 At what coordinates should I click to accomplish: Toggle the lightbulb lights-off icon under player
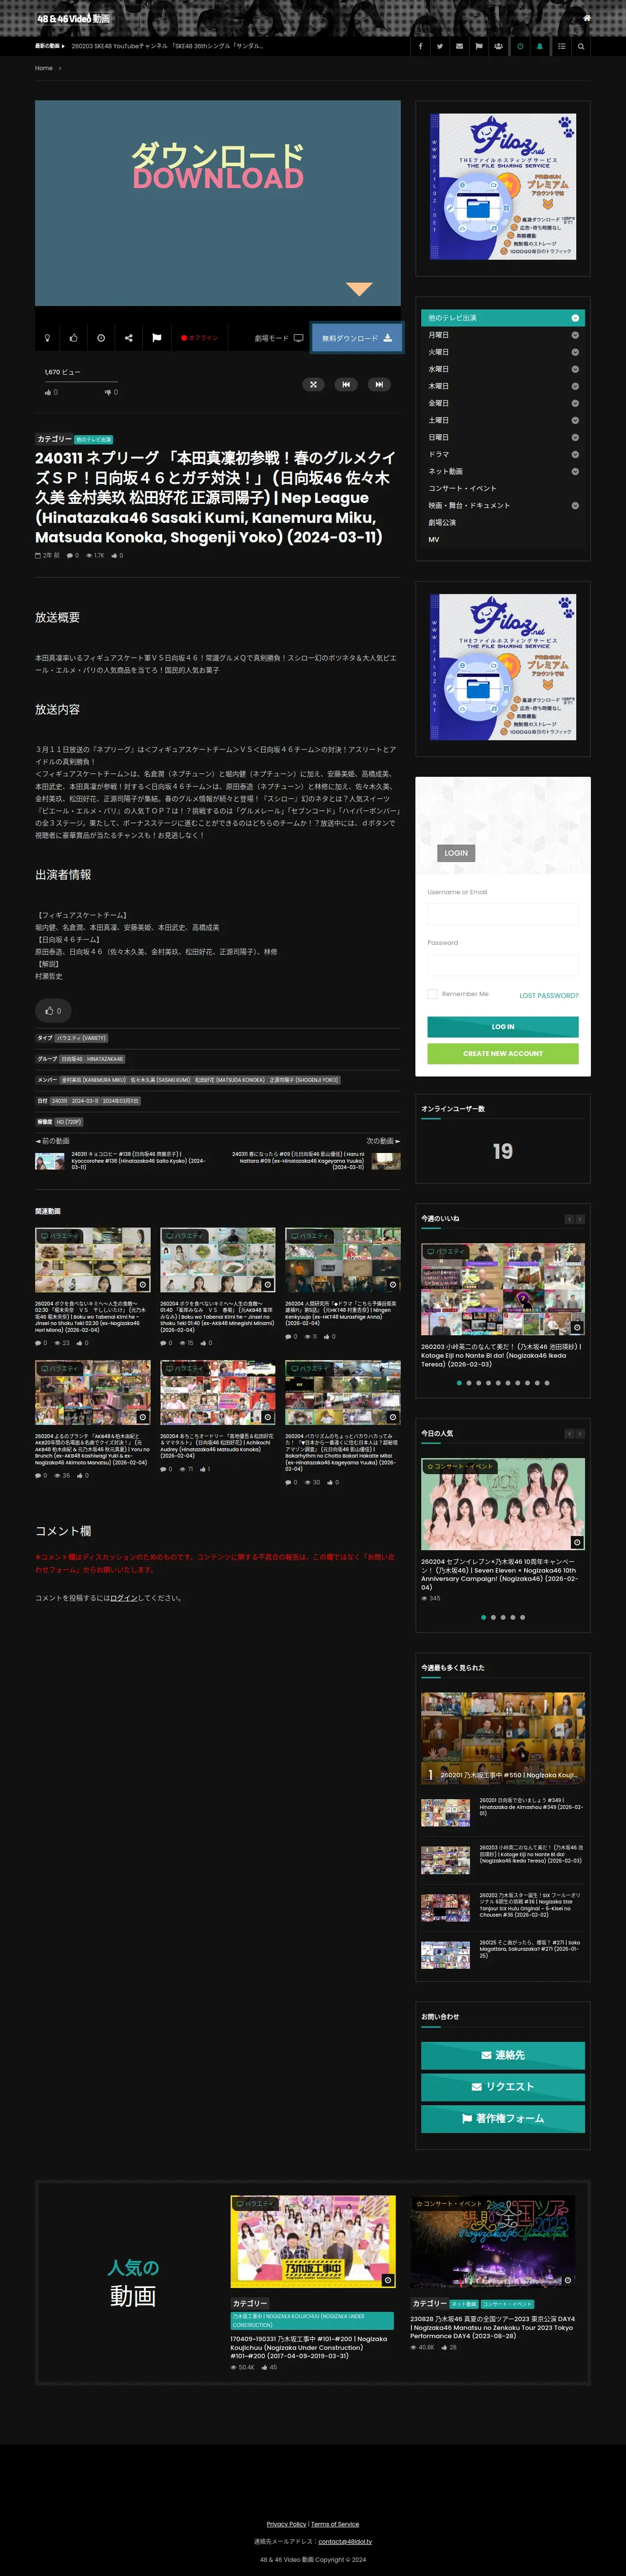point(47,338)
